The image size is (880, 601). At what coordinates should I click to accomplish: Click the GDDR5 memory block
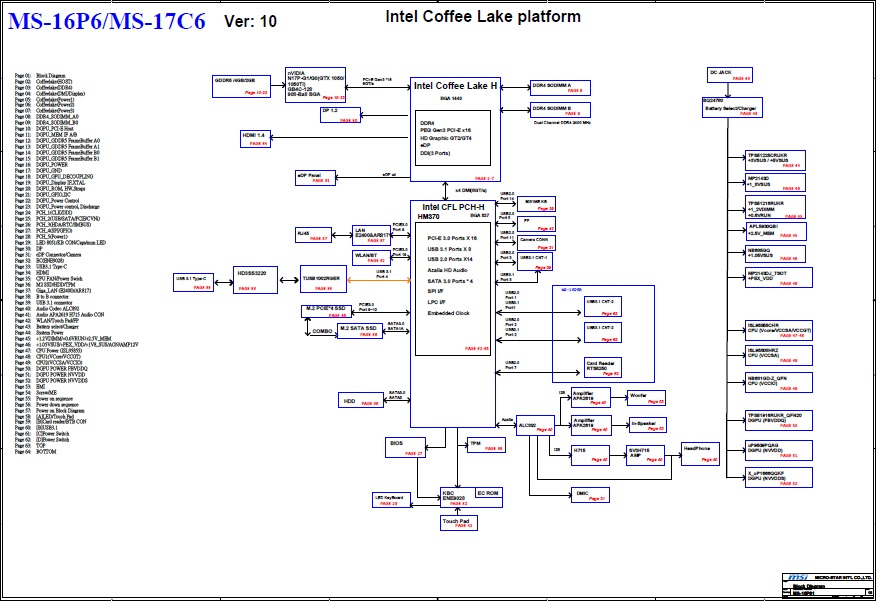[241, 85]
